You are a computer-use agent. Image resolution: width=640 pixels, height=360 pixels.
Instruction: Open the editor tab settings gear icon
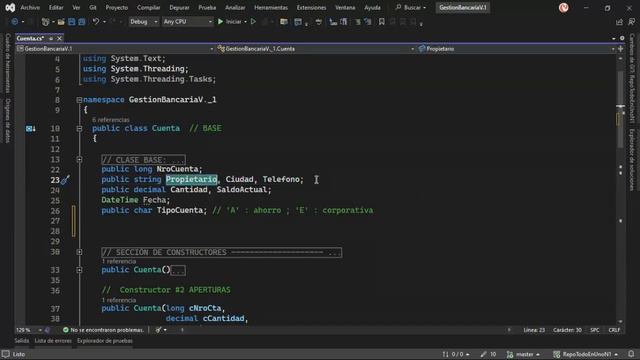click(622, 38)
